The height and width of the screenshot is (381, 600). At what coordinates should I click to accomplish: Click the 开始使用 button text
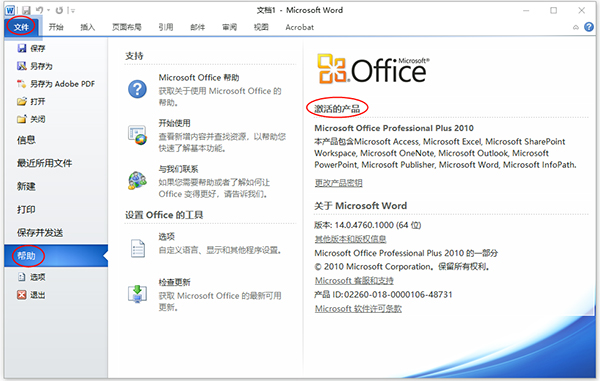coord(174,123)
